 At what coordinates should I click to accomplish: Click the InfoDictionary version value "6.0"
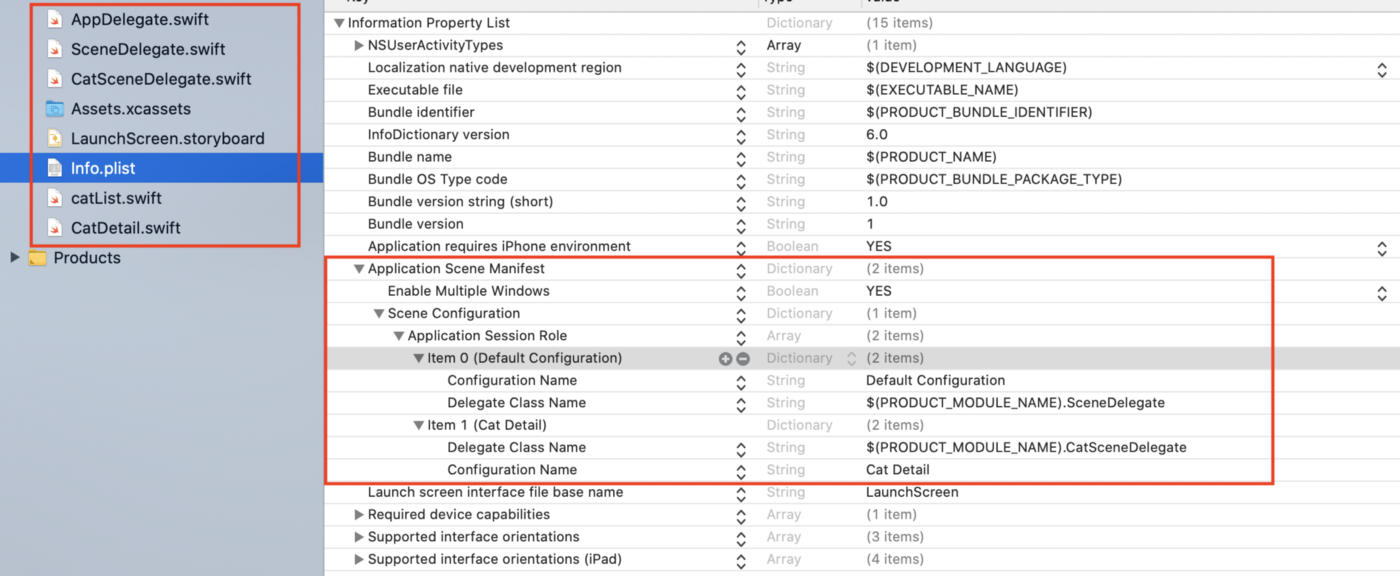(x=877, y=135)
